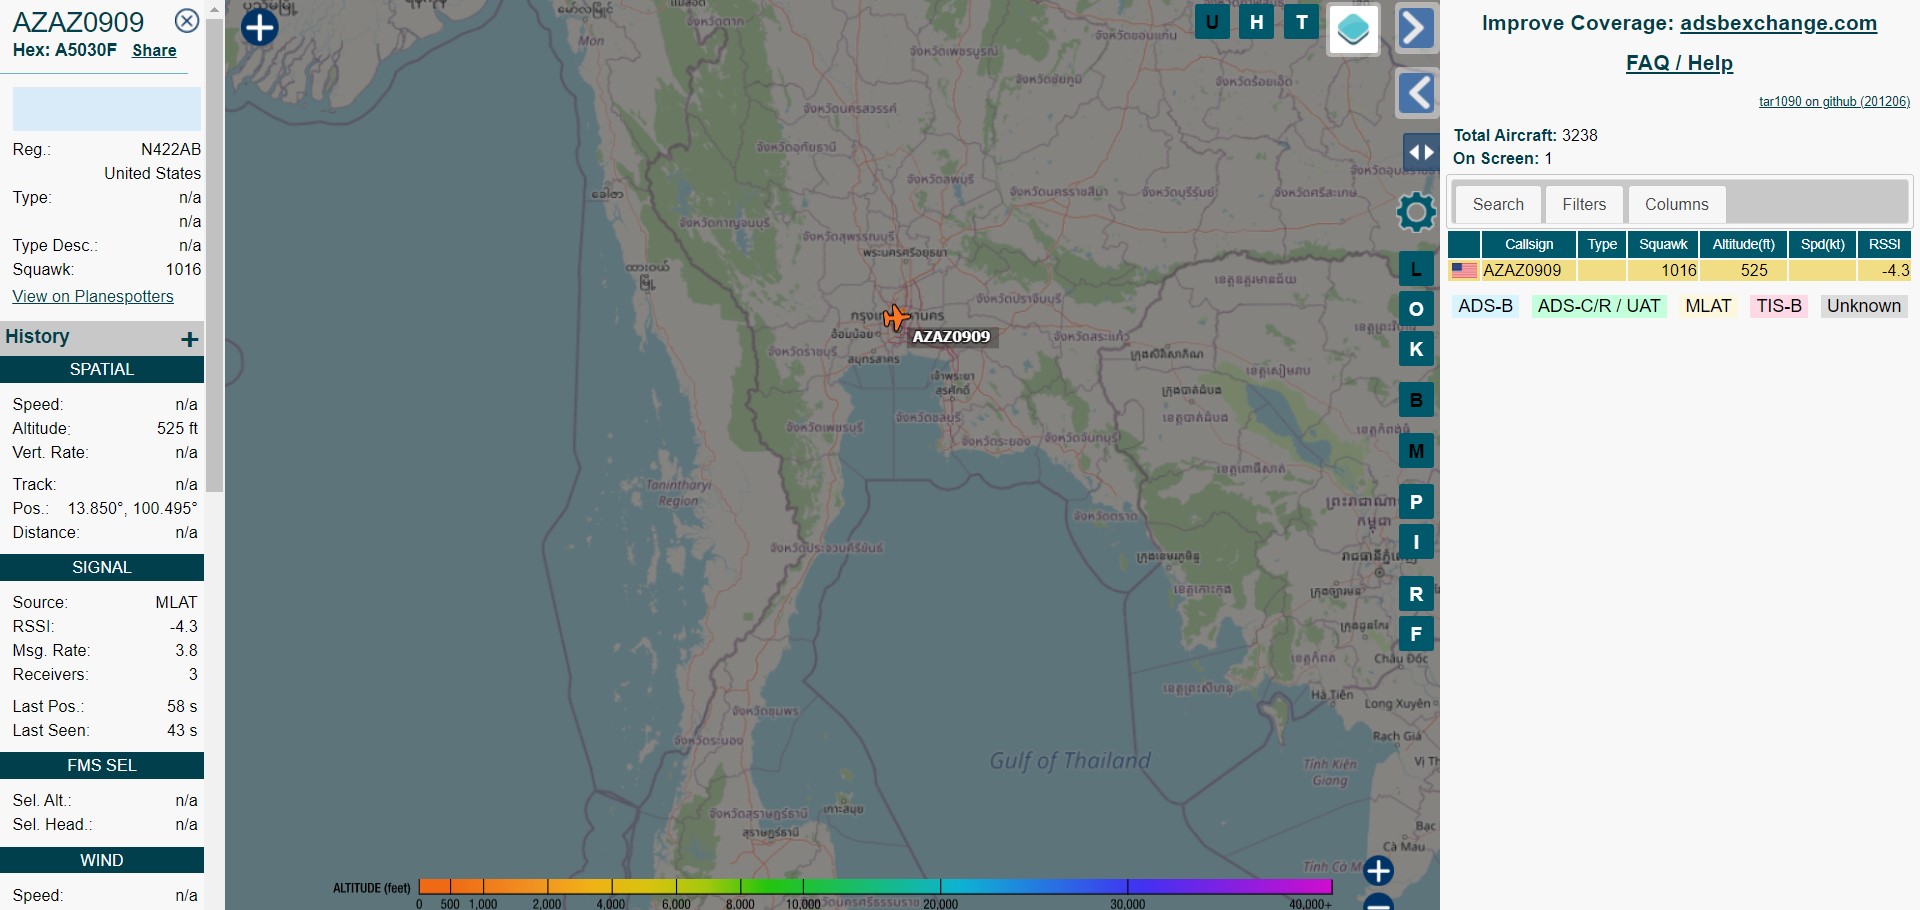Toggle the H map button
The width and height of the screenshot is (1920, 910).
click(x=1257, y=22)
